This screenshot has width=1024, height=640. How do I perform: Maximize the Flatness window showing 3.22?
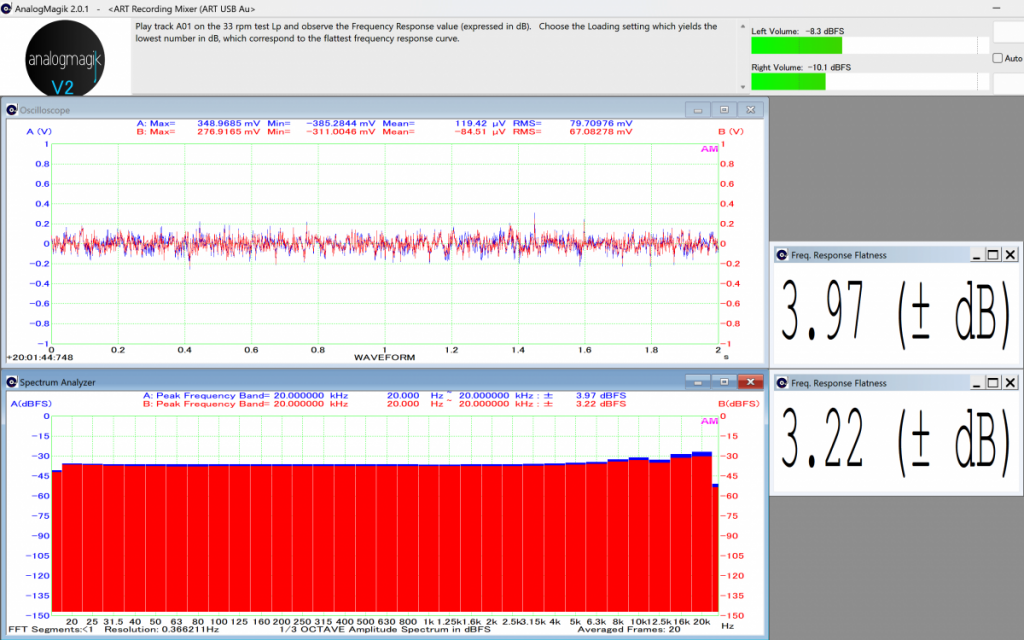click(993, 383)
